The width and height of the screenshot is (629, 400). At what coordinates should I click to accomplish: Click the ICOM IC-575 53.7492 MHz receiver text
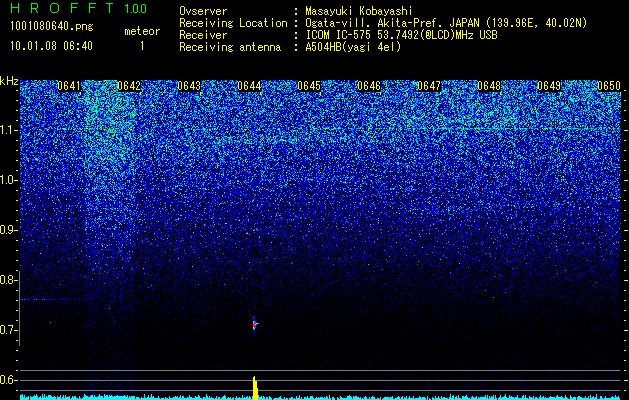(x=401, y=35)
